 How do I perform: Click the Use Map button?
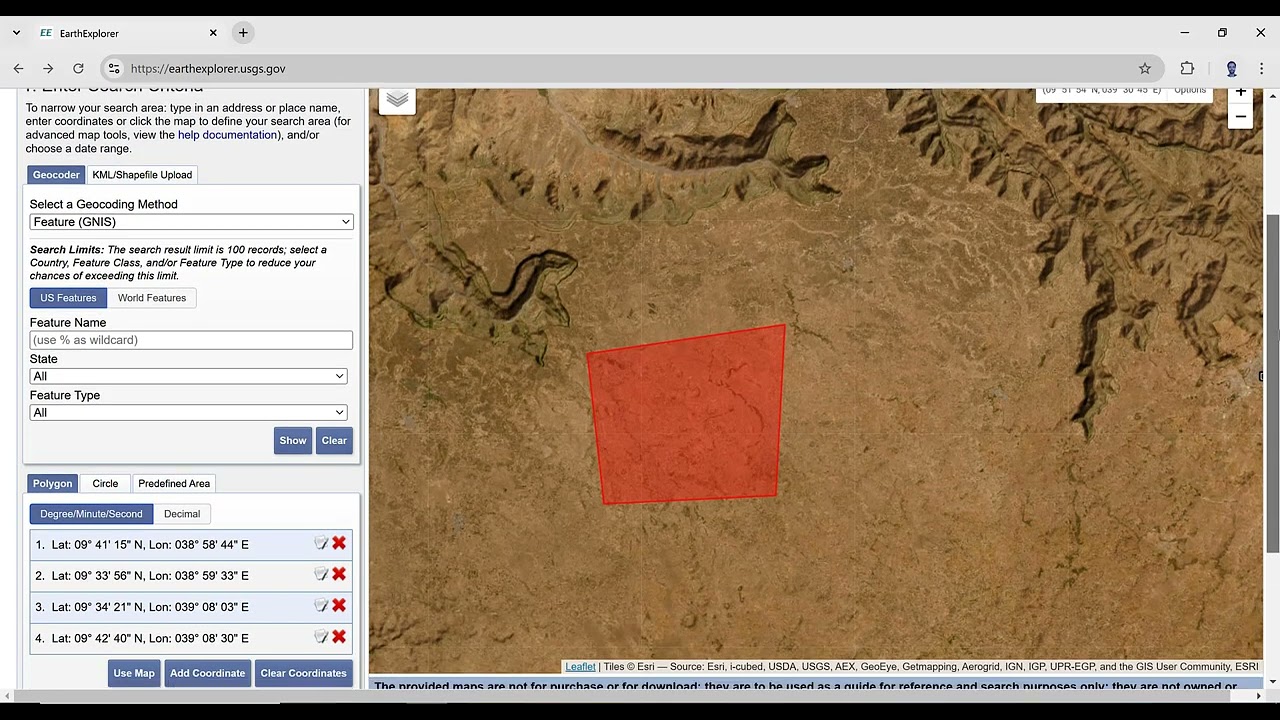134,673
